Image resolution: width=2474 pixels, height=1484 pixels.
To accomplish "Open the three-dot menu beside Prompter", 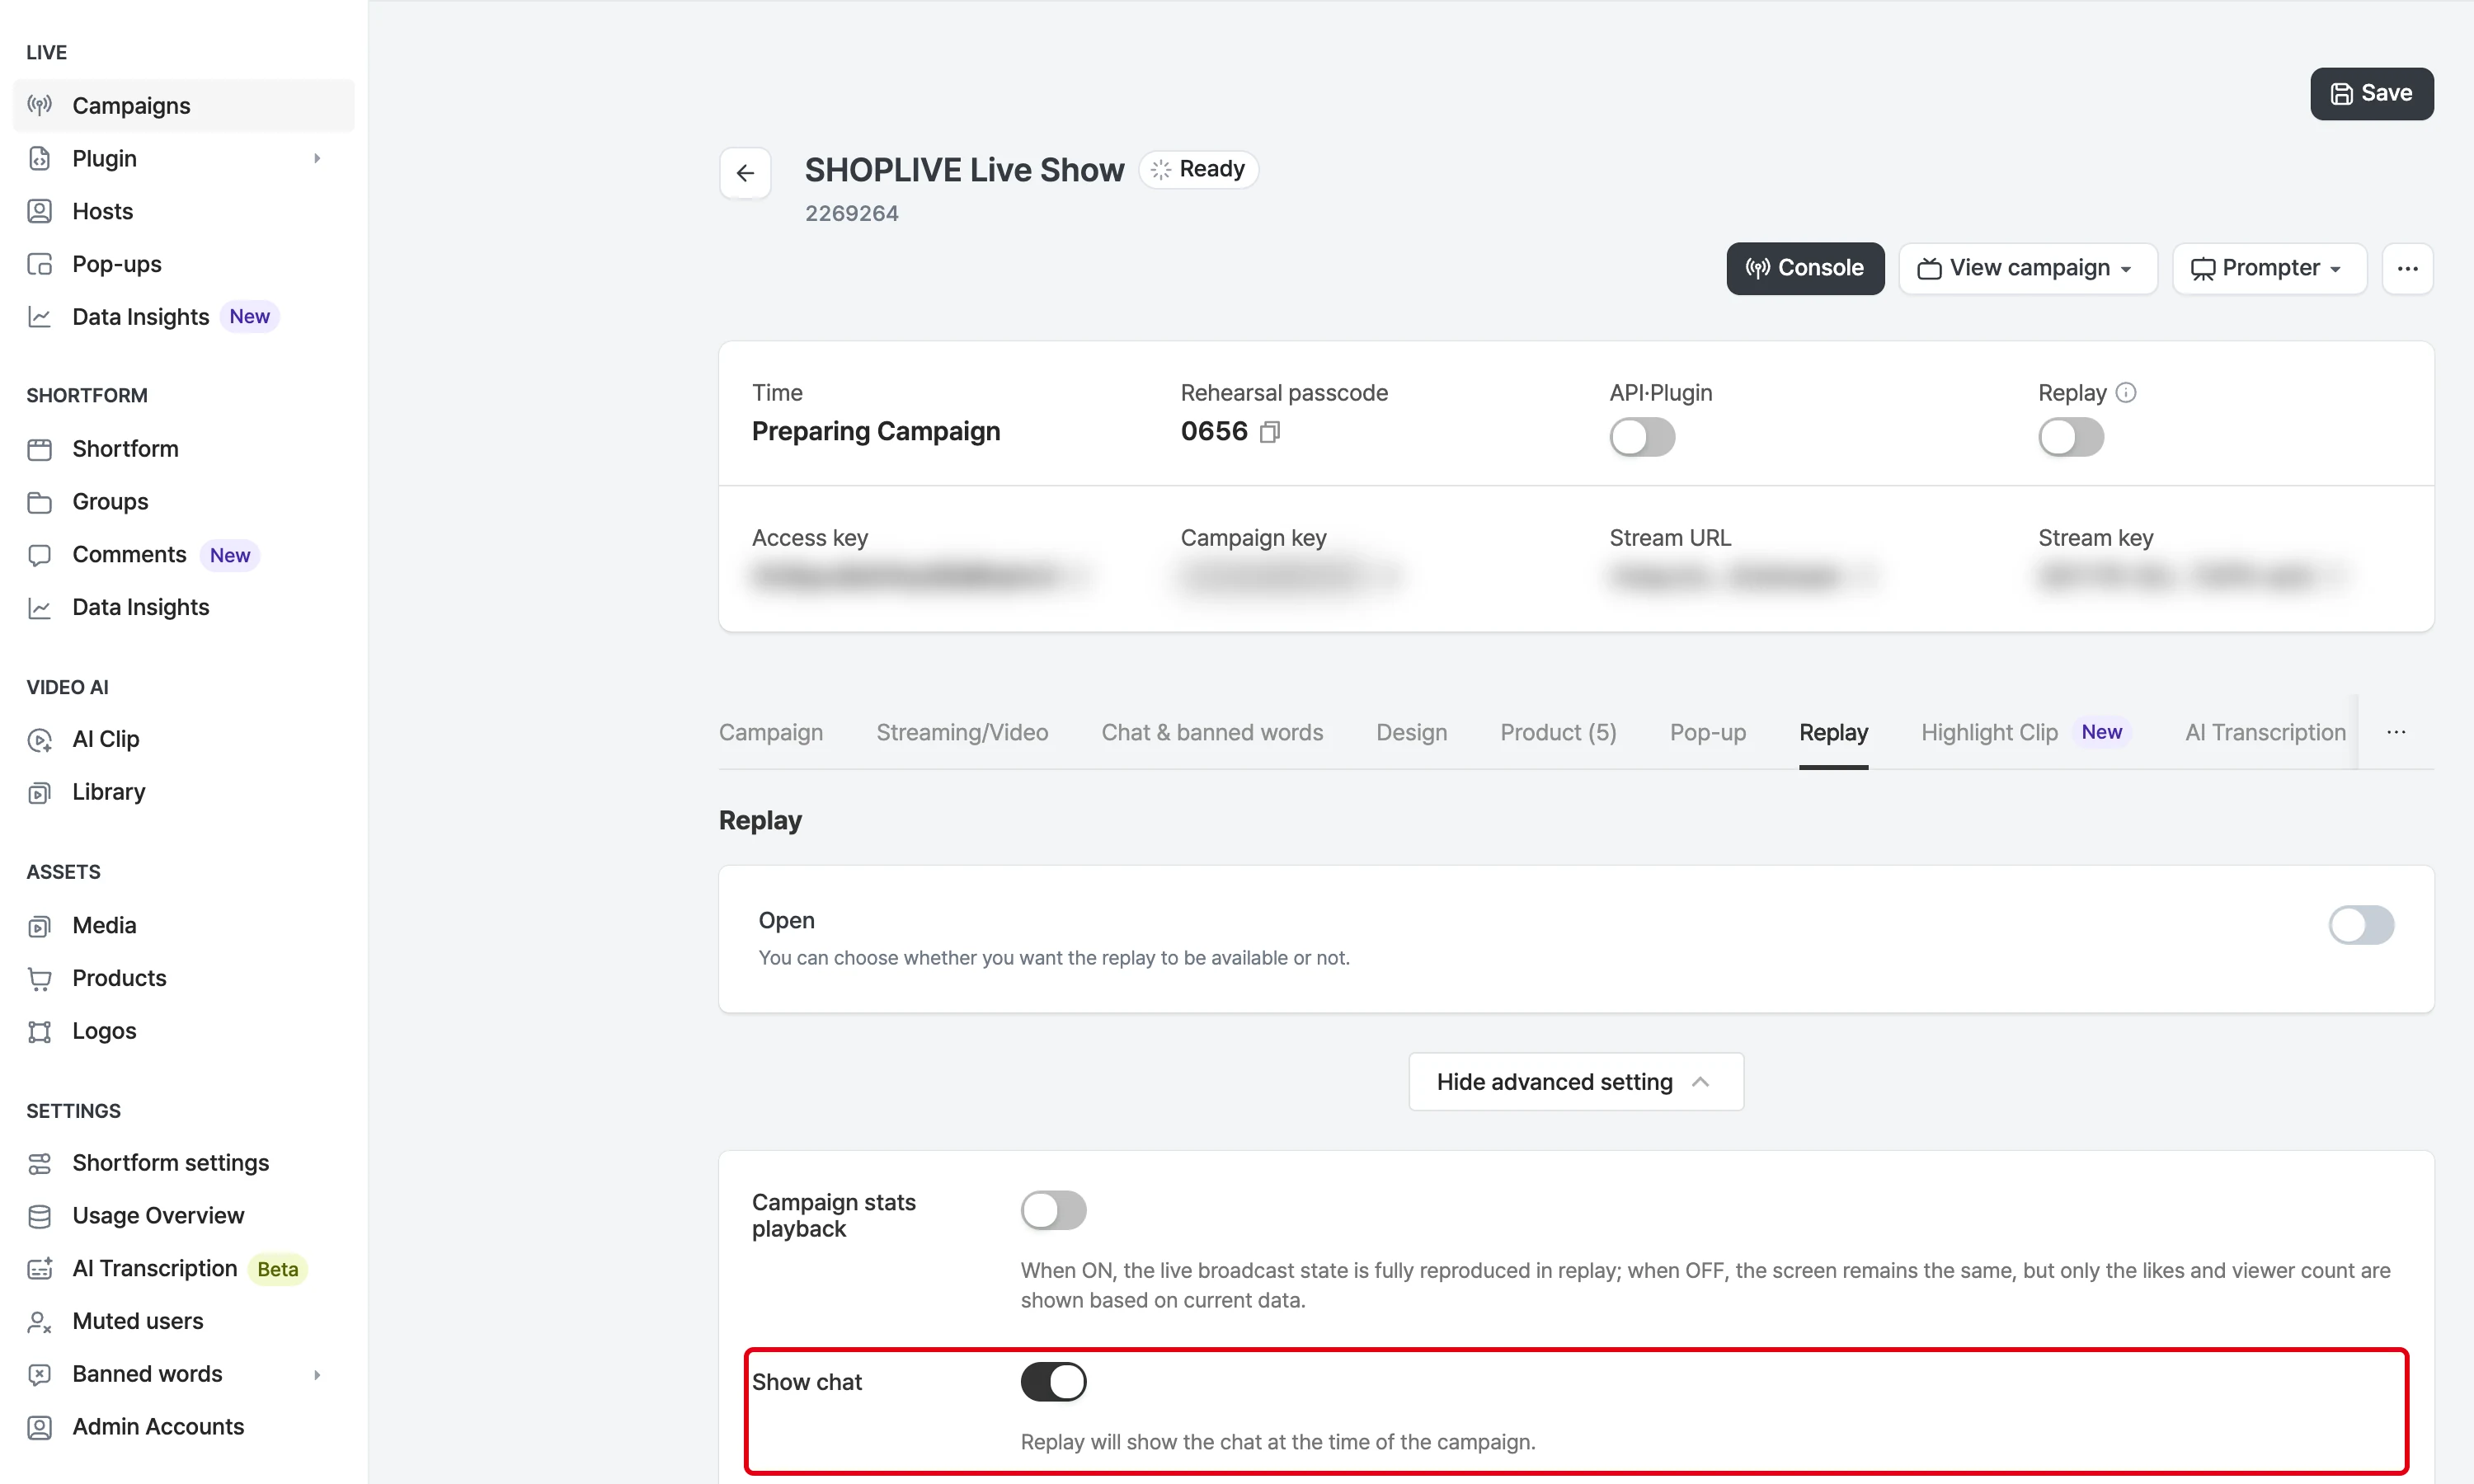I will [2407, 268].
